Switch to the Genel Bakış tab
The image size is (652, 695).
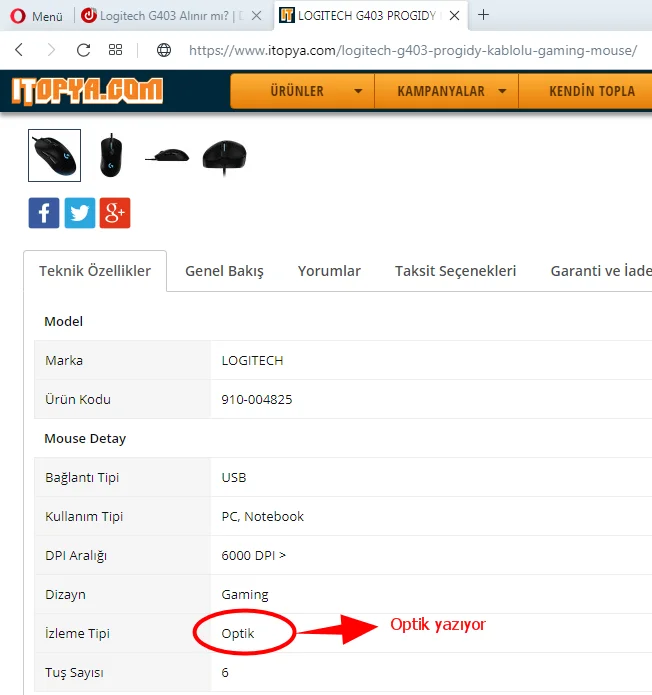click(224, 271)
